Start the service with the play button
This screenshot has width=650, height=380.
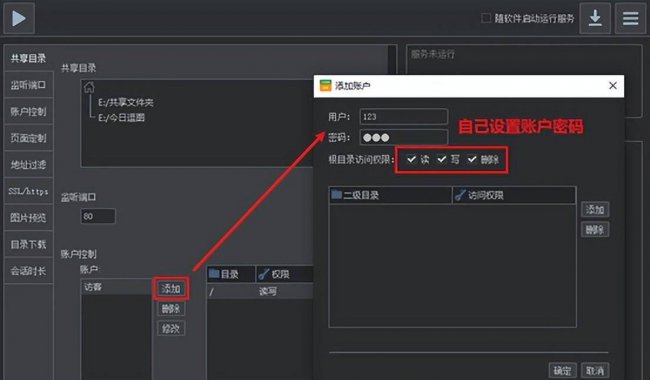coord(19,18)
